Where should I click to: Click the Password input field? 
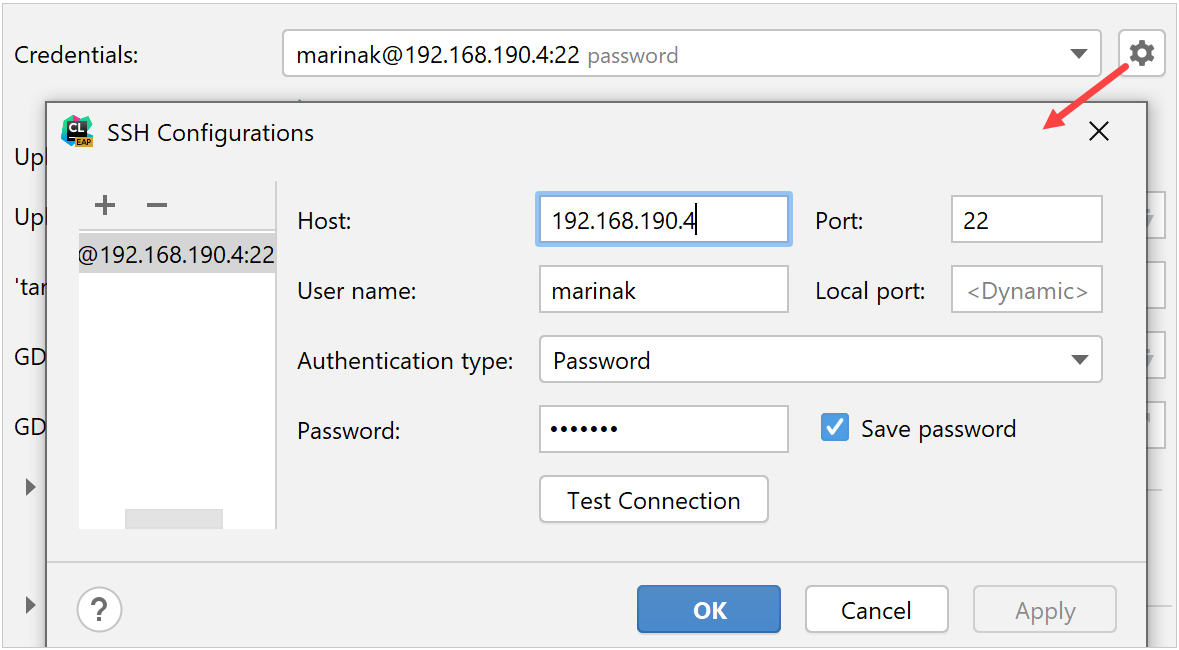point(663,429)
